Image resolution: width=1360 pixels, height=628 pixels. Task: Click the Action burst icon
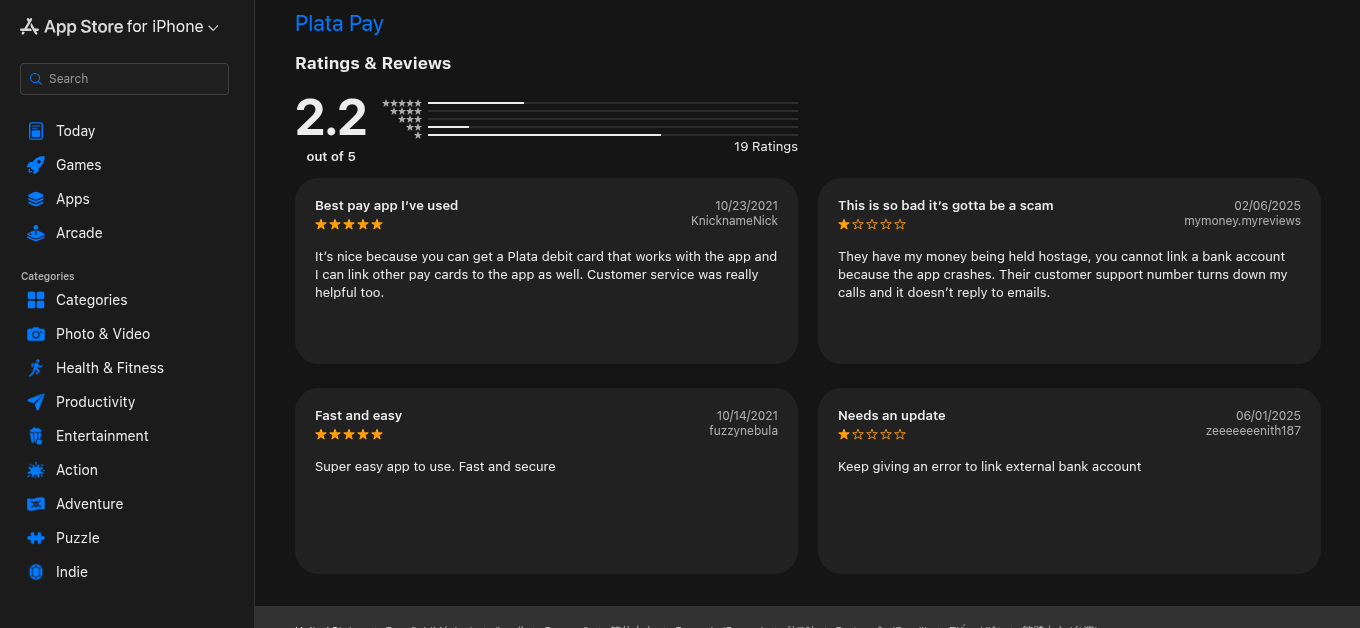point(36,470)
